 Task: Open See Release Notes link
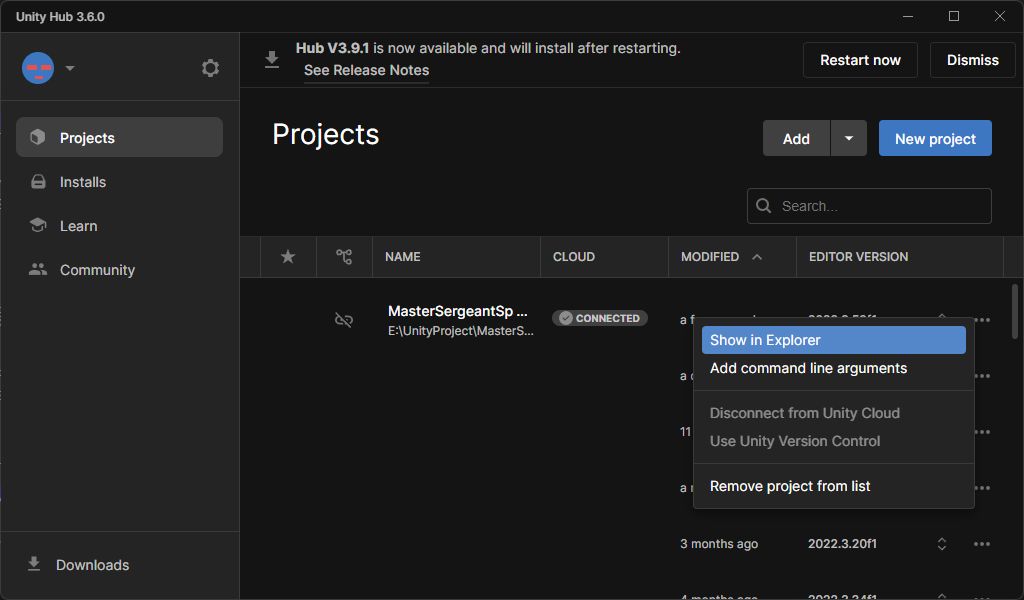coord(366,70)
